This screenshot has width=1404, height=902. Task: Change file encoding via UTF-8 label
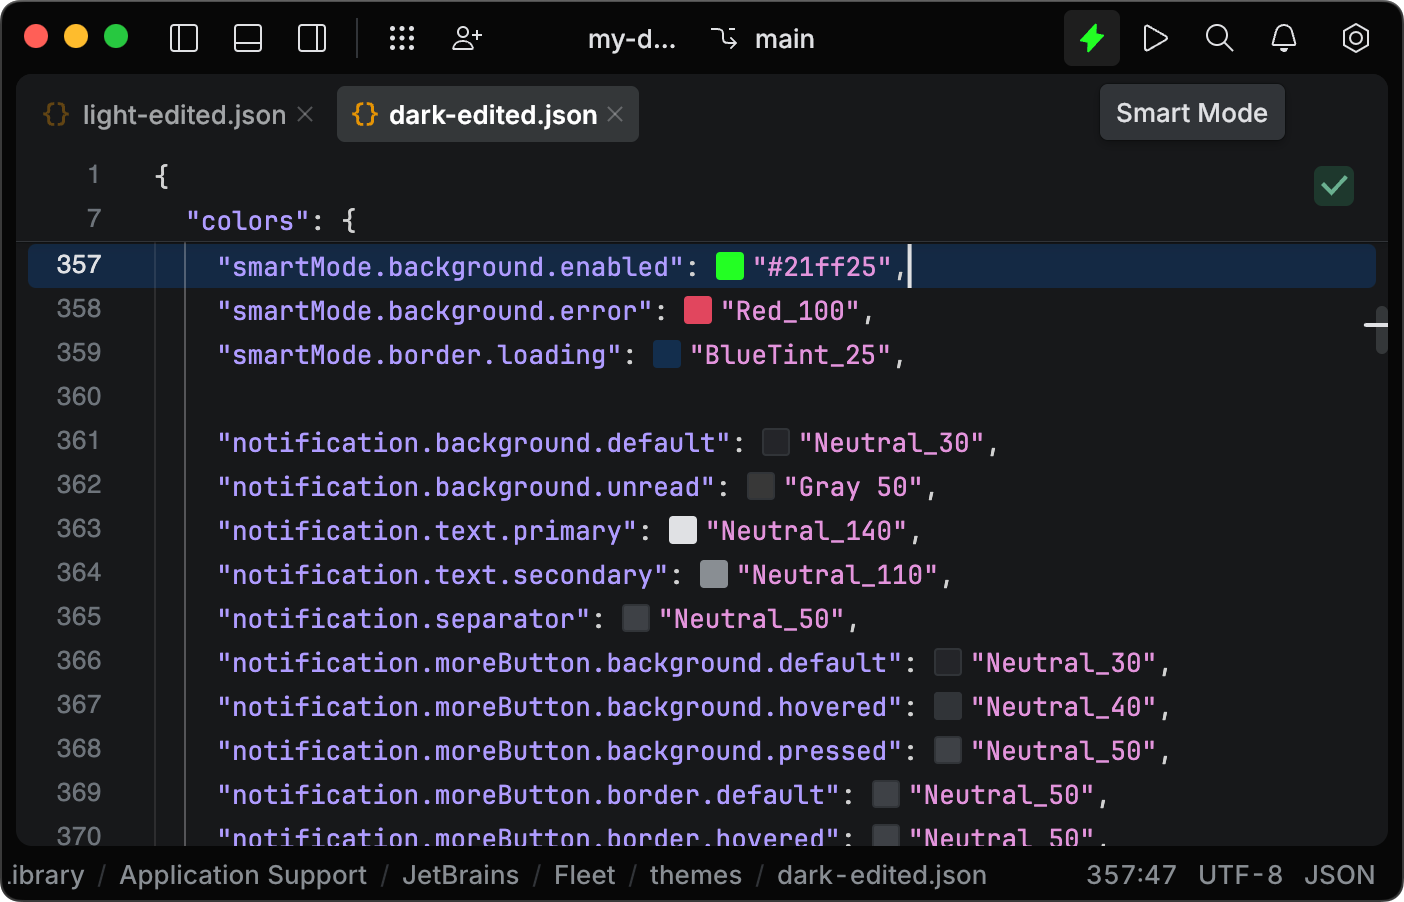pyautogui.click(x=1240, y=875)
